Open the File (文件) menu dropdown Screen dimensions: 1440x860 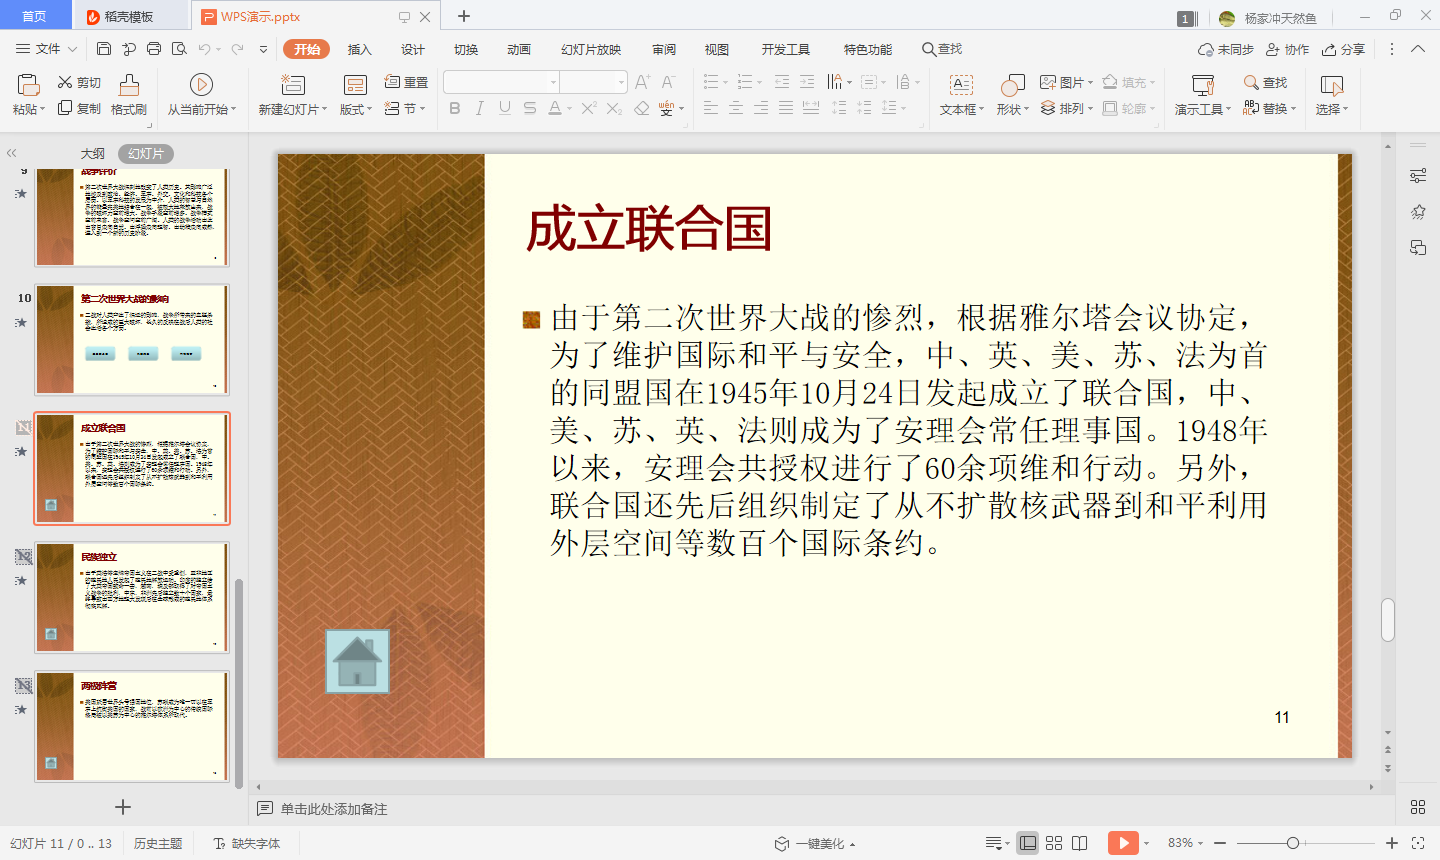pos(47,49)
